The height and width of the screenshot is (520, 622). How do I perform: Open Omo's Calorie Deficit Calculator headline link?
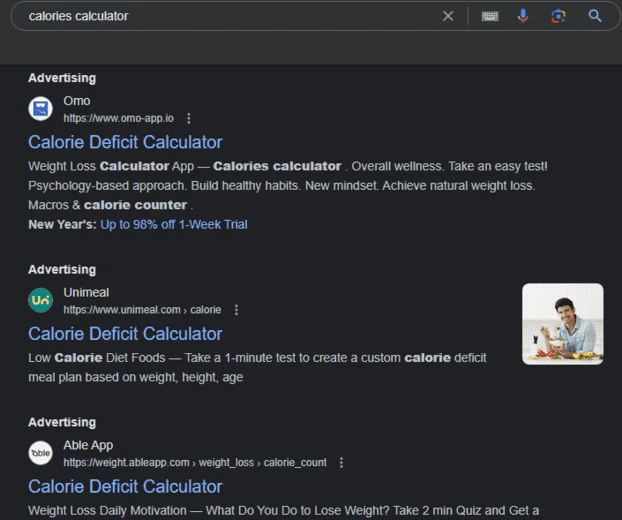pos(125,142)
